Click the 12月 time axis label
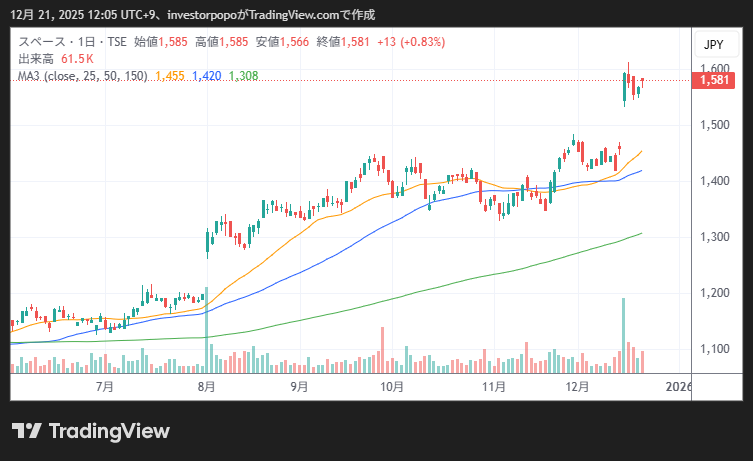This screenshot has height=461, width=753. (576, 386)
